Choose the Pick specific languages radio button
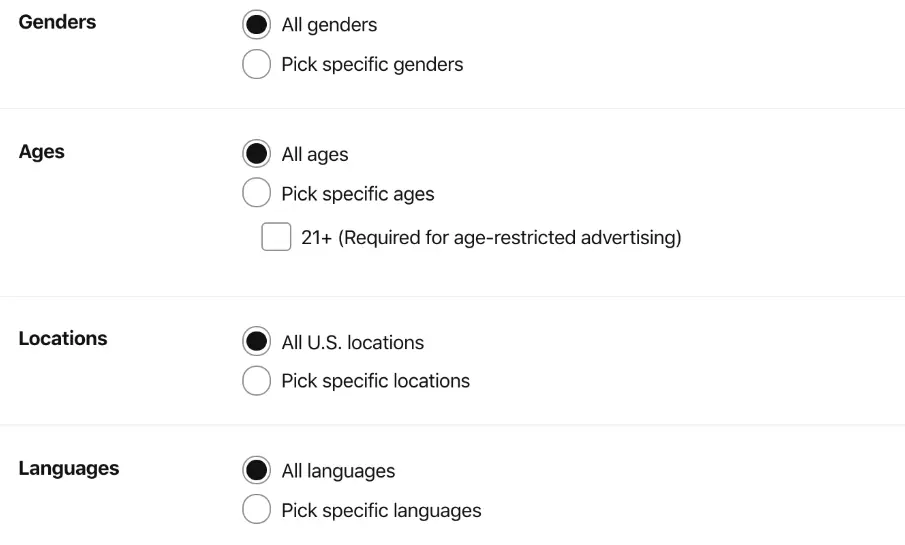The height and width of the screenshot is (545, 905). pos(257,510)
